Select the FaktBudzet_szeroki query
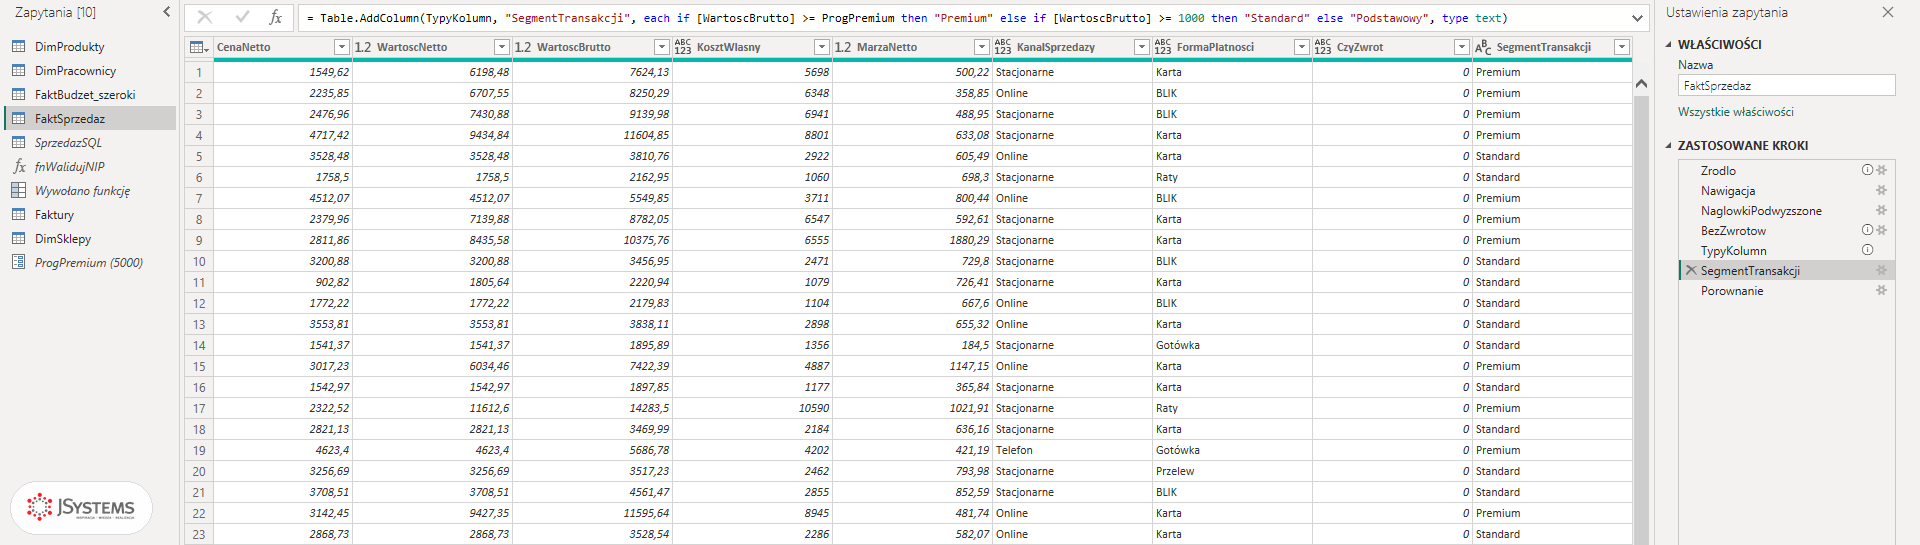The image size is (1920, 545). (x=90, y=94)
